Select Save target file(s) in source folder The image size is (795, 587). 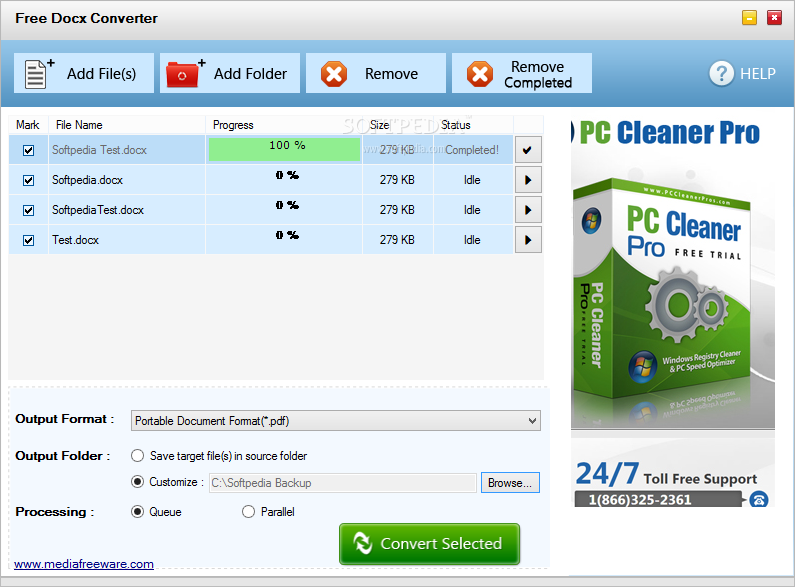[137, 456]
